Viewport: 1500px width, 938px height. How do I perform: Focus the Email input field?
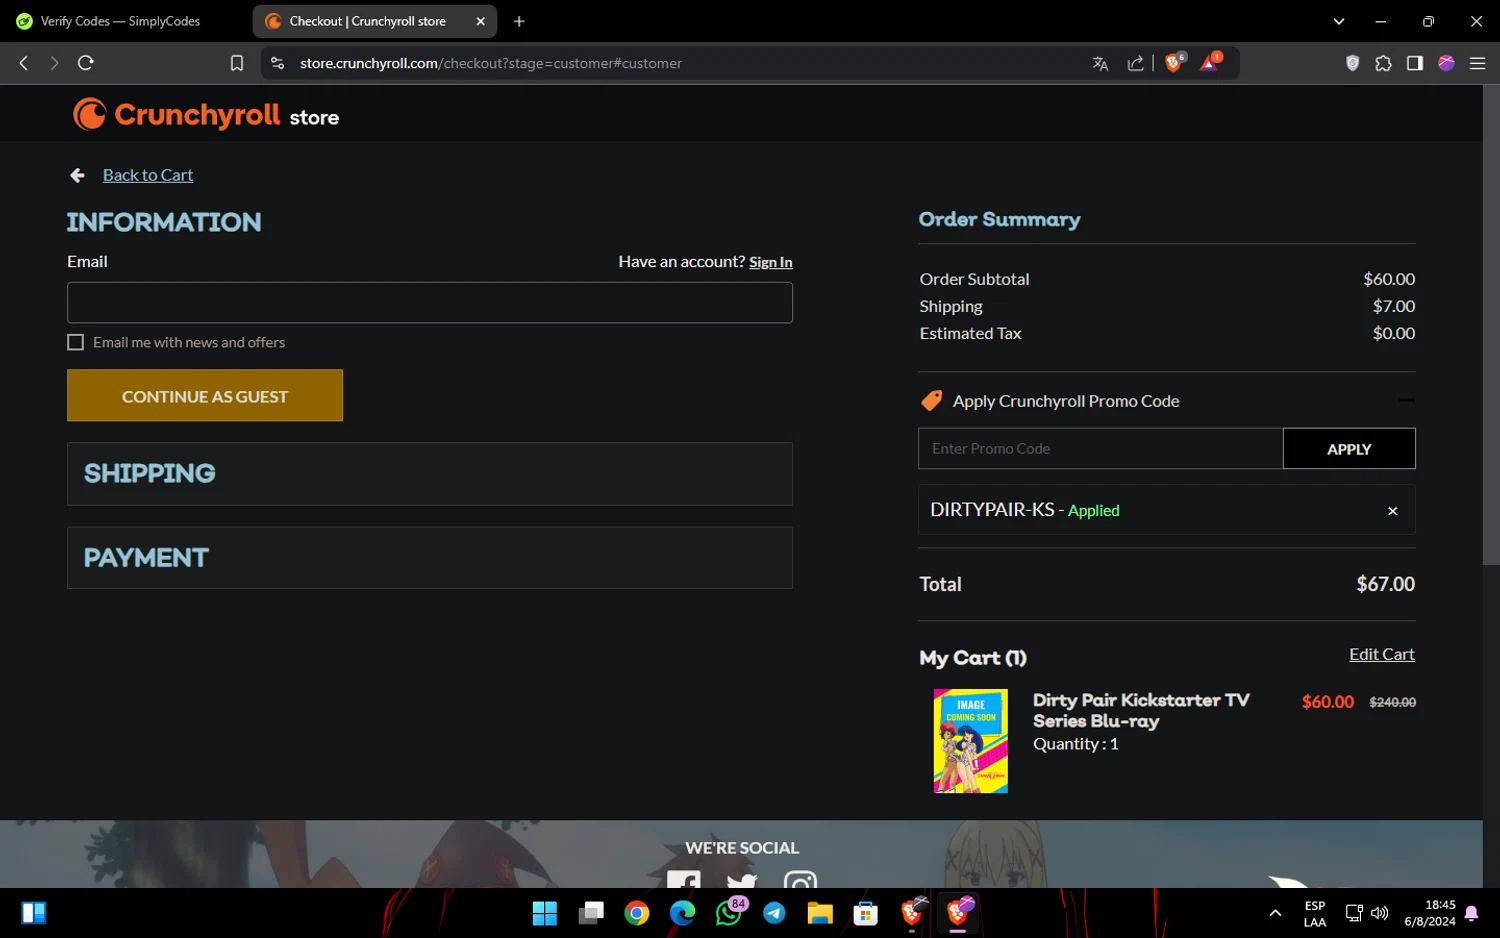[x=430, y=303]
